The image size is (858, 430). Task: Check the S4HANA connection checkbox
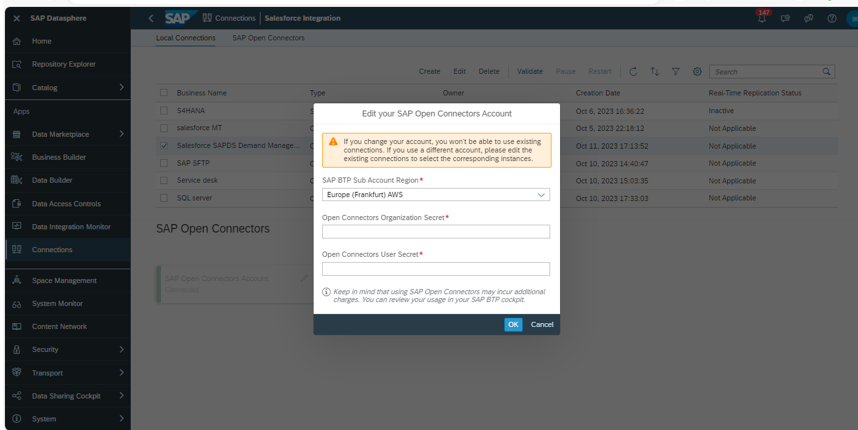(x=165, y=110)
